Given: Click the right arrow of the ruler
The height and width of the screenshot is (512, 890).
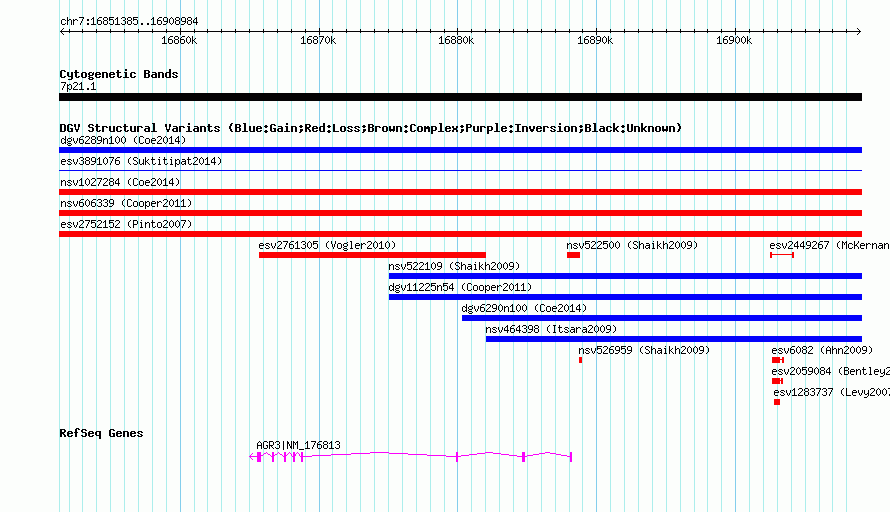Looking at the screenshot, I should click(x=858, y=32).
